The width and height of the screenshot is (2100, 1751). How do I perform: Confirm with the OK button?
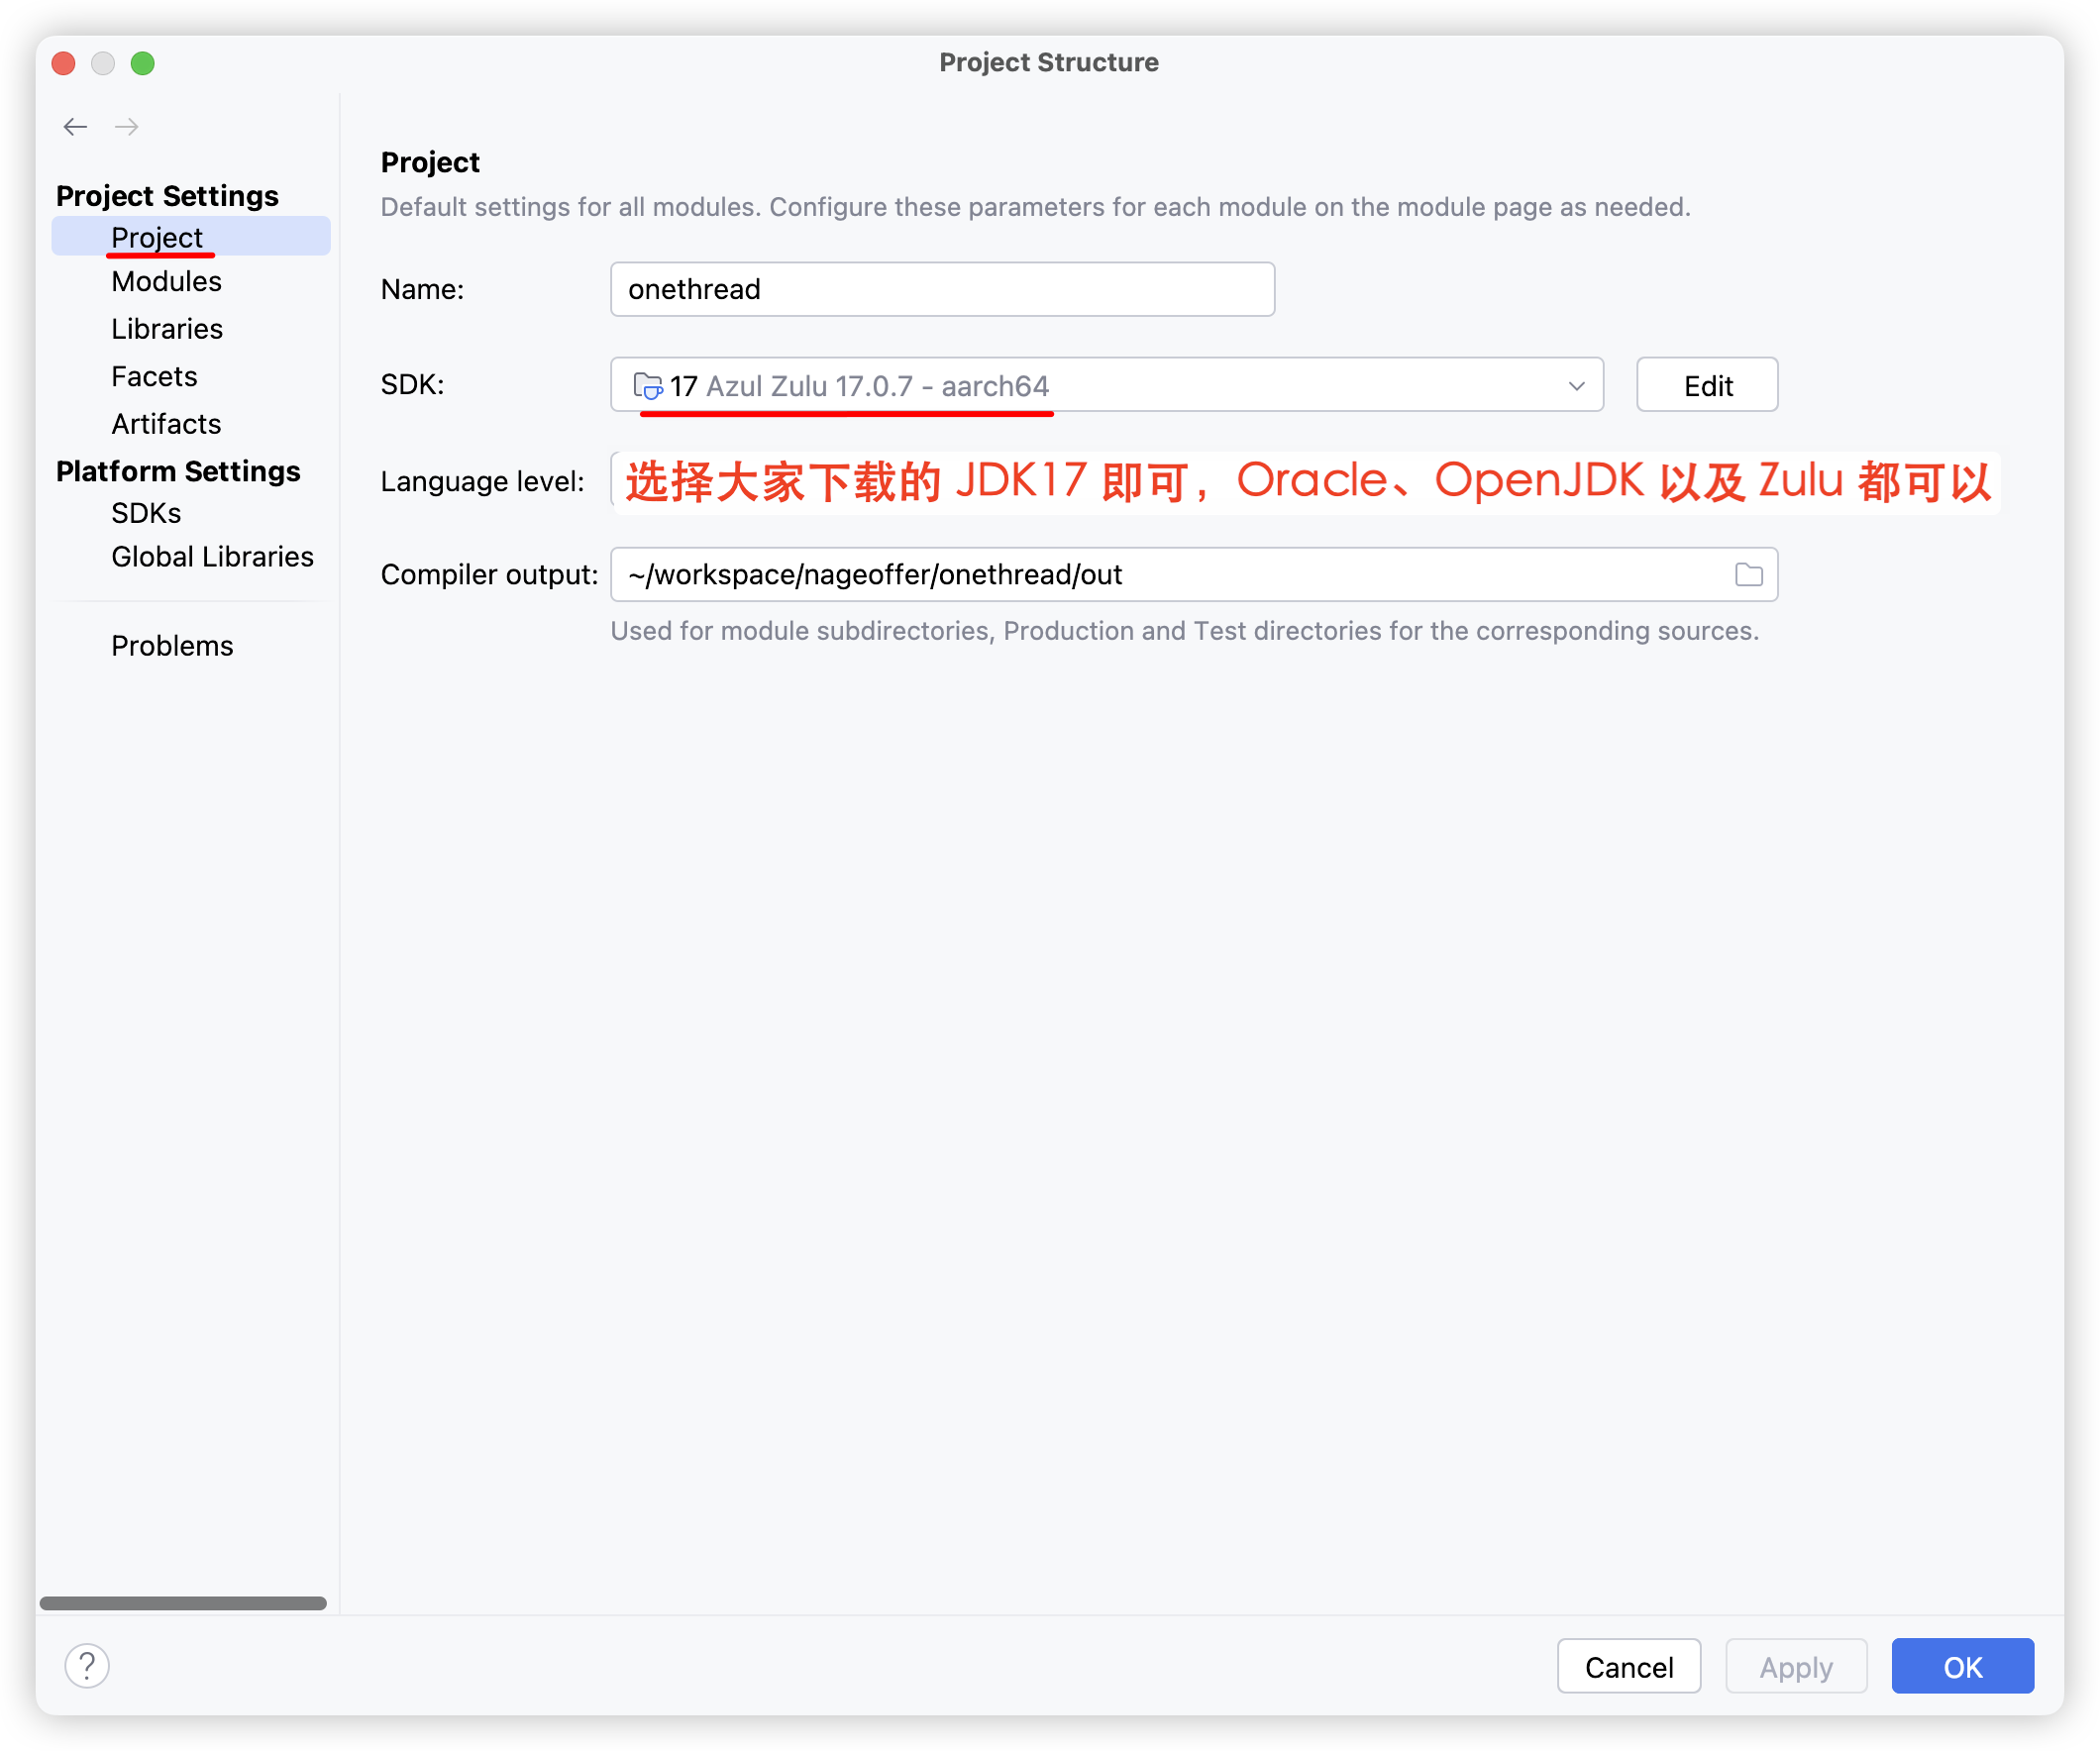[x=1963, y=1667]
